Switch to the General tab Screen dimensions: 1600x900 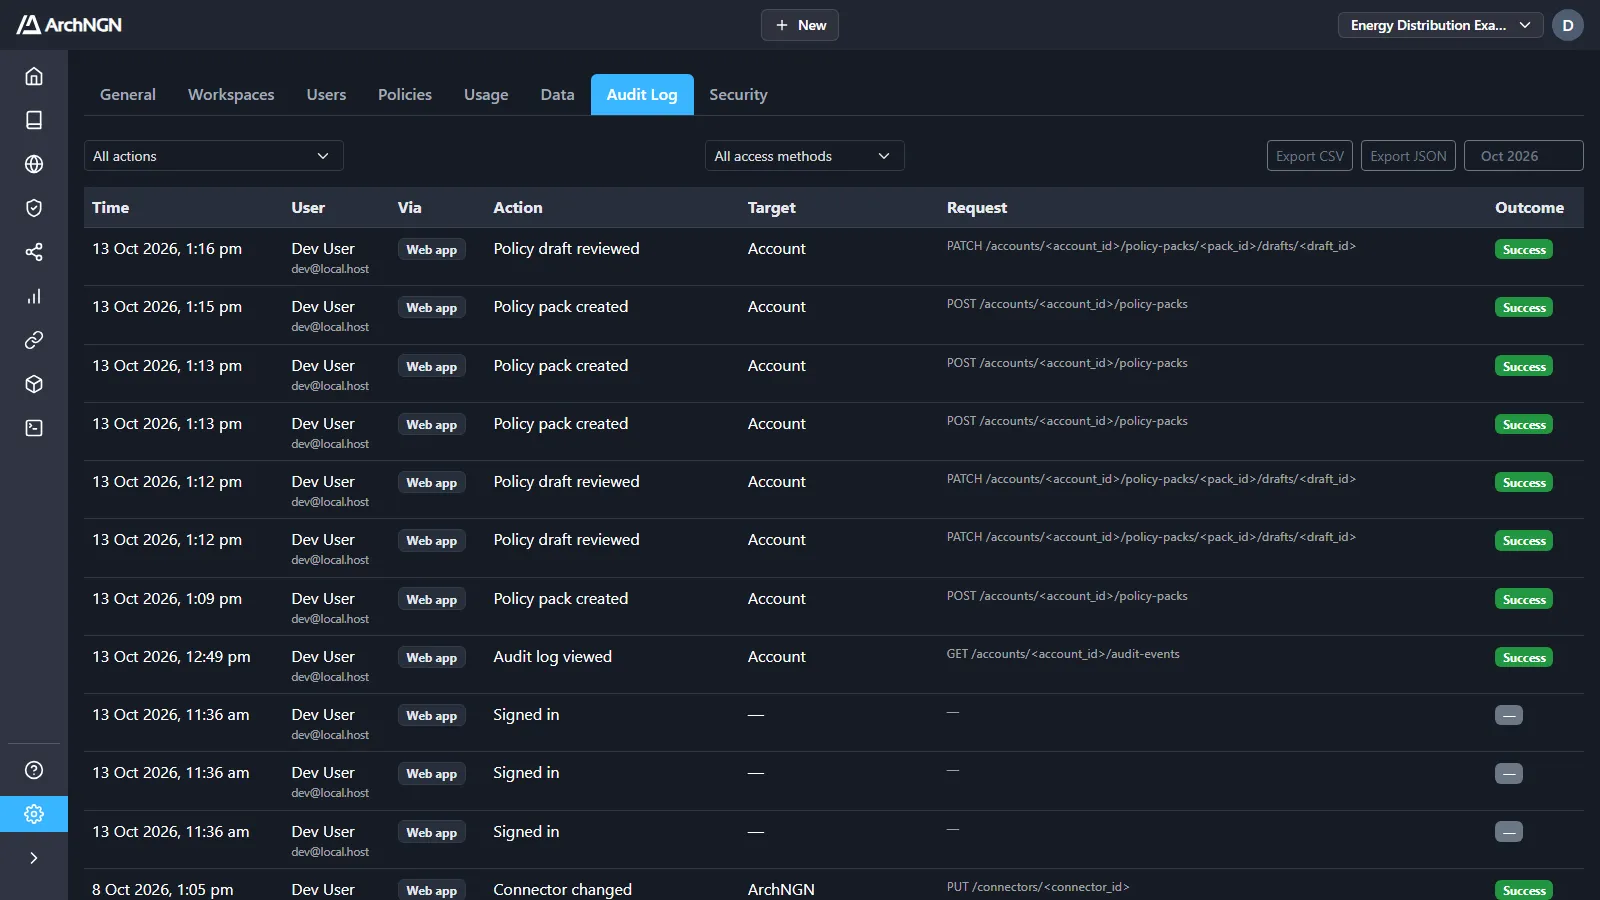pyautogui.click(x=128, y=95)
